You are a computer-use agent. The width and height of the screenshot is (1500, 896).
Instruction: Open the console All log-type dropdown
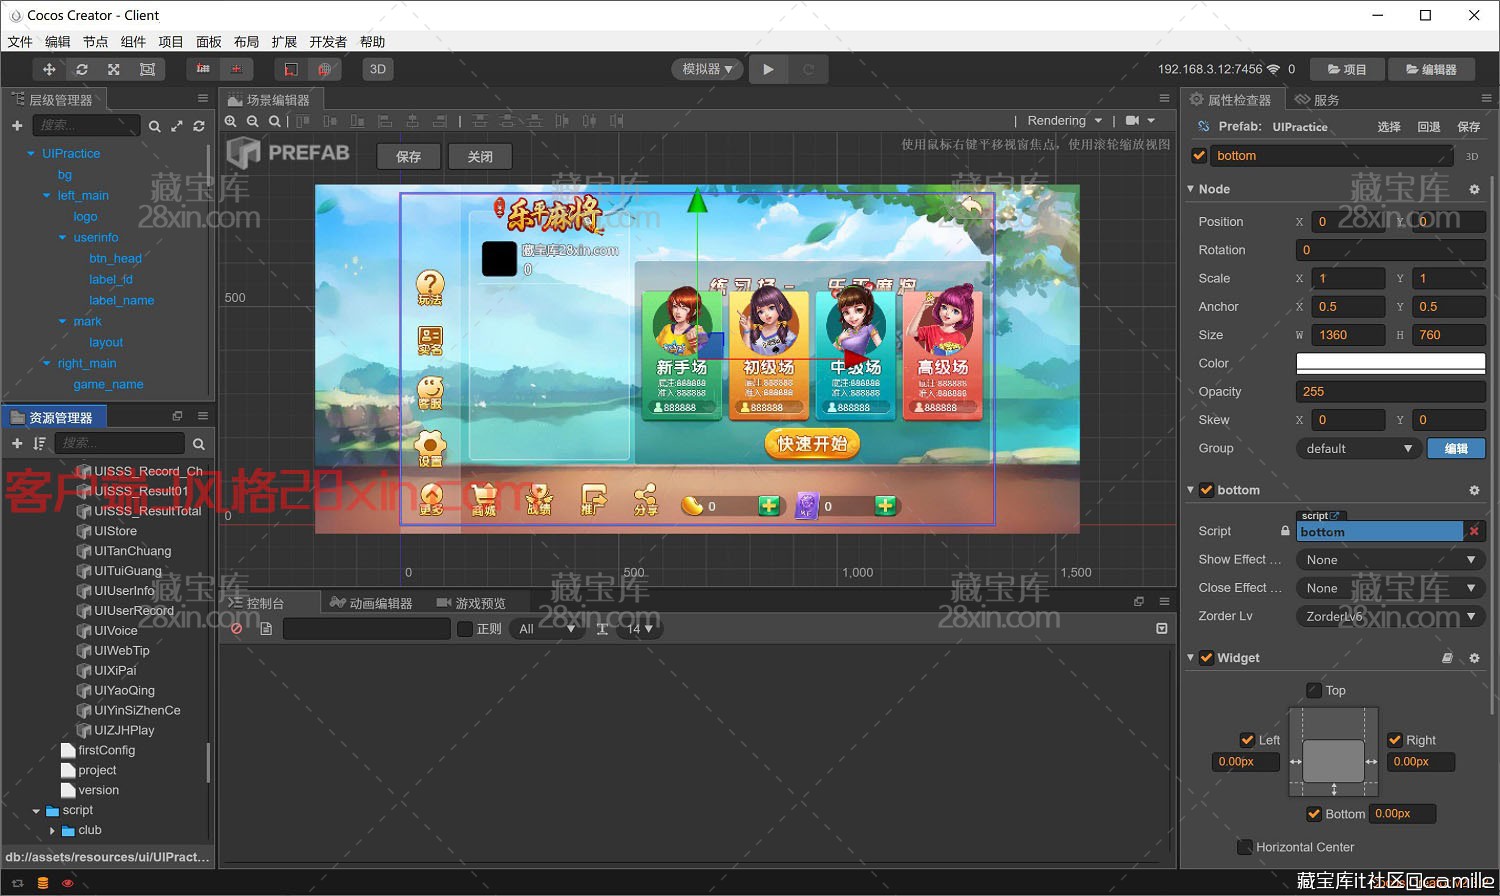(x=545, y=629)
